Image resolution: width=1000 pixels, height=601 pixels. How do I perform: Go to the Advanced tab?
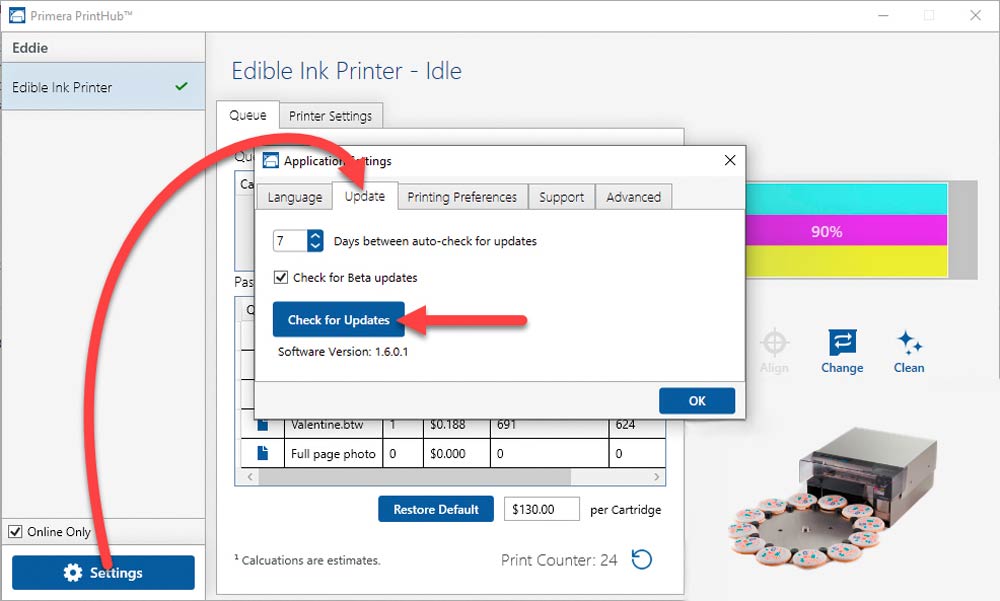point(633,197)
